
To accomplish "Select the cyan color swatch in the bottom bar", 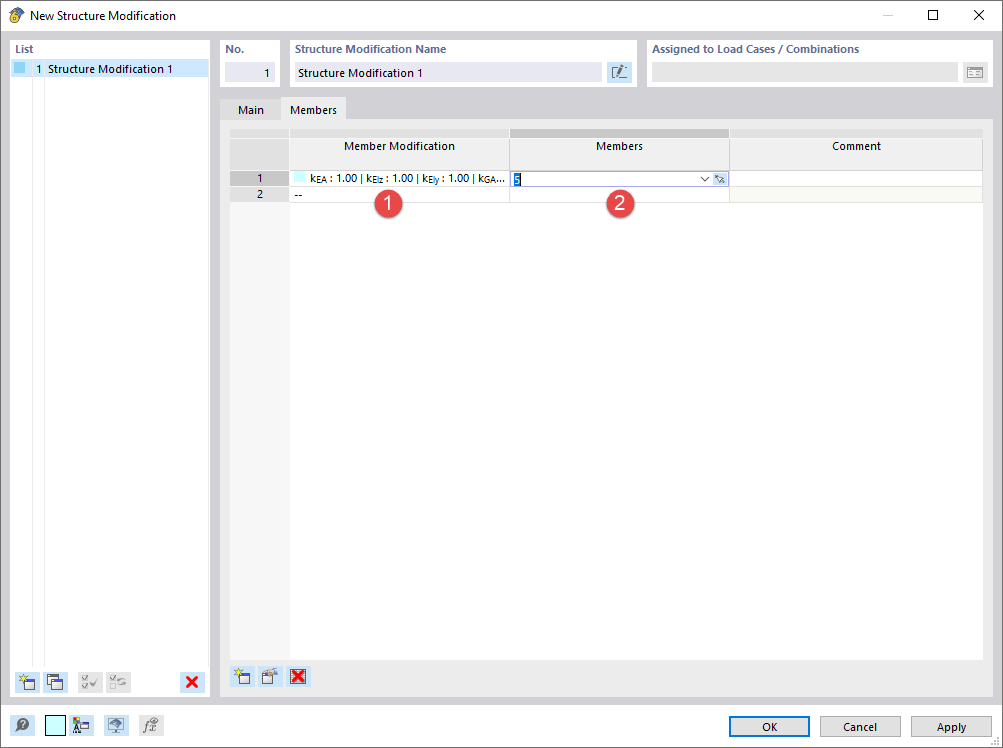I will (55, 725).
